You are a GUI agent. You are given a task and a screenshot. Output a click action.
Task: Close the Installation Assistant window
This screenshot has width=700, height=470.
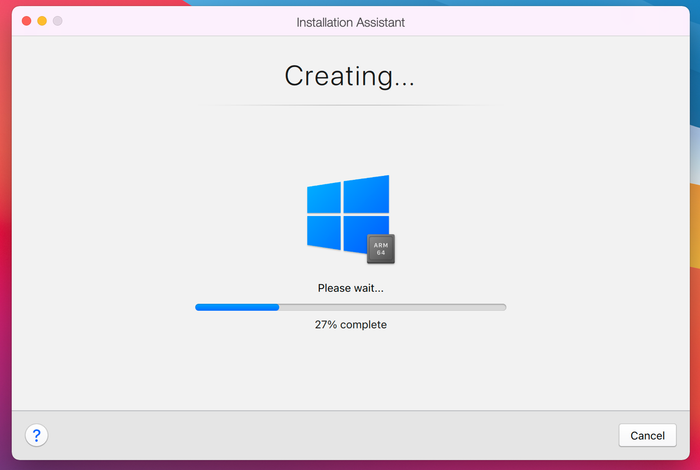26,21
